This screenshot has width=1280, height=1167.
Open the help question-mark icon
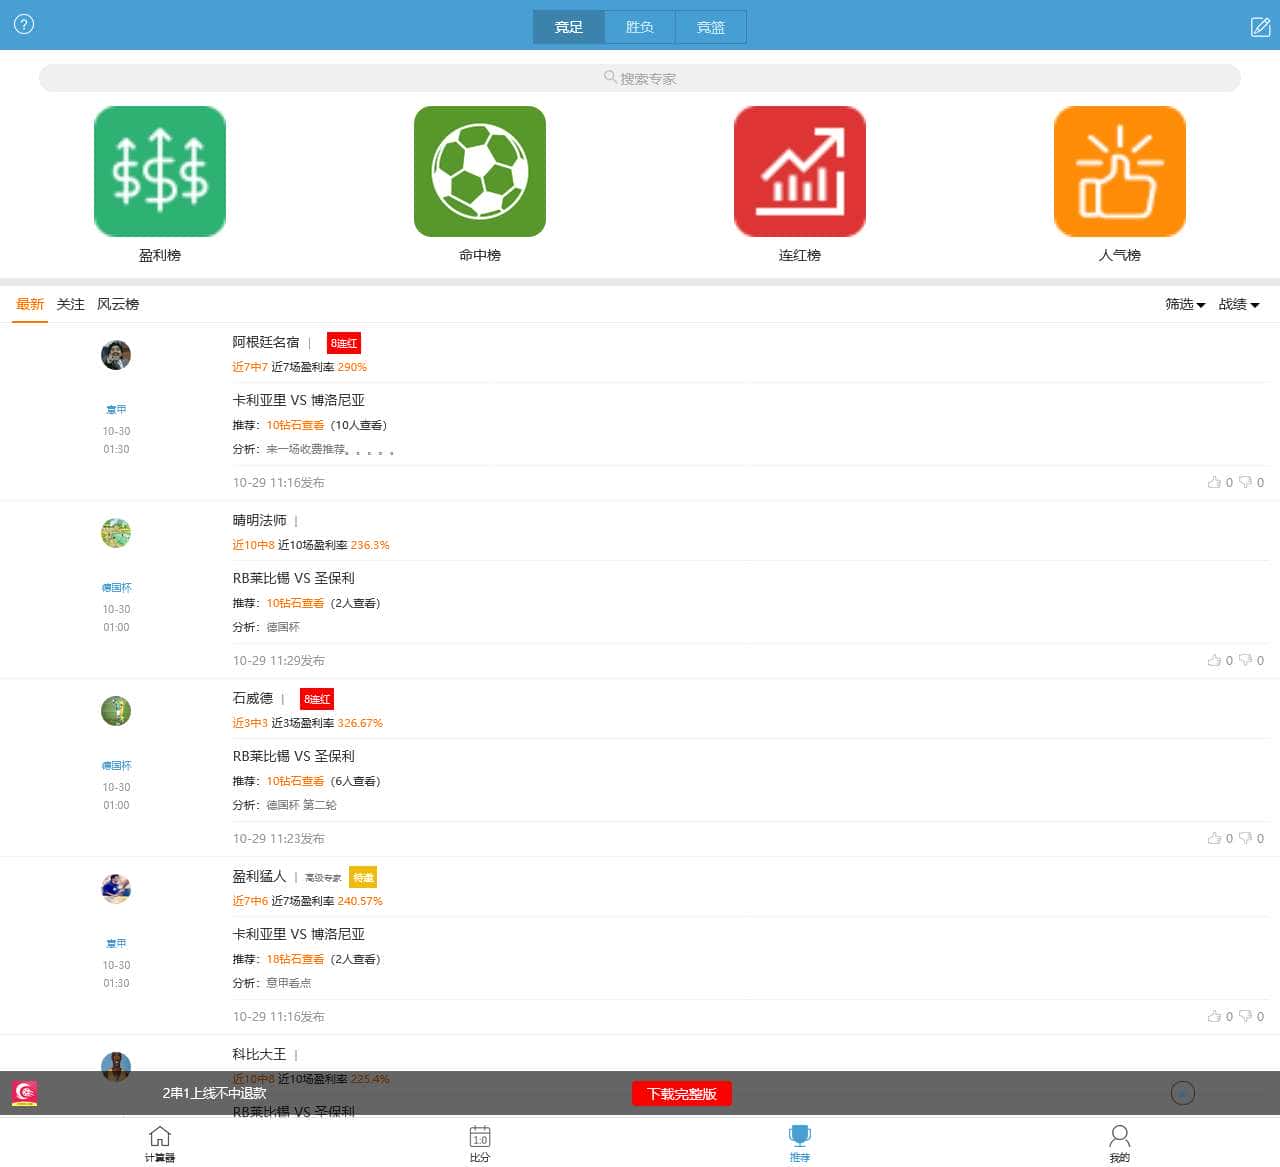tap(24, 24)
